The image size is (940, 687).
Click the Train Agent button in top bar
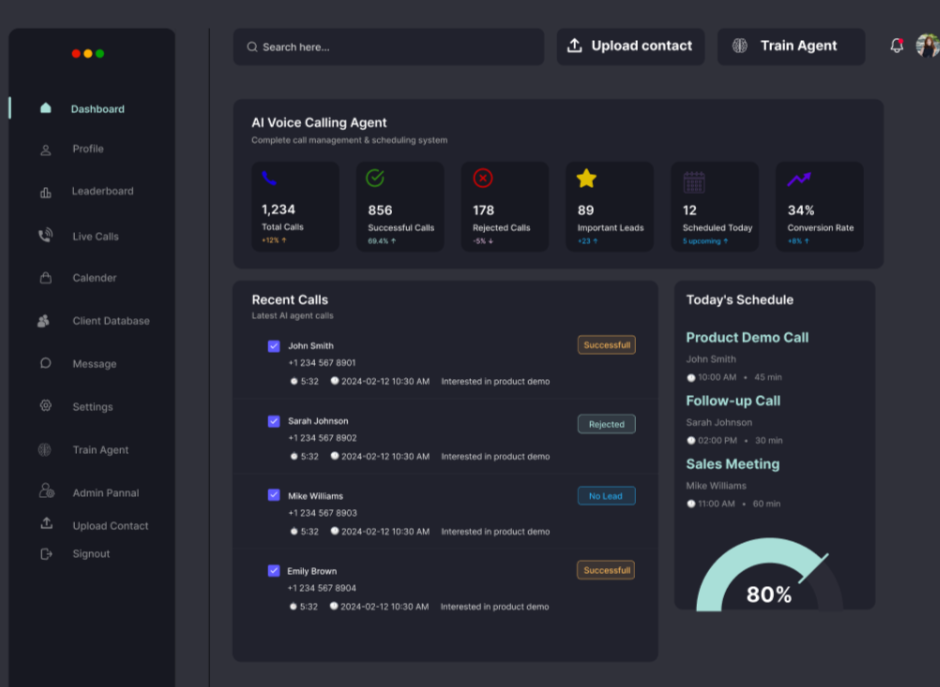791,46
